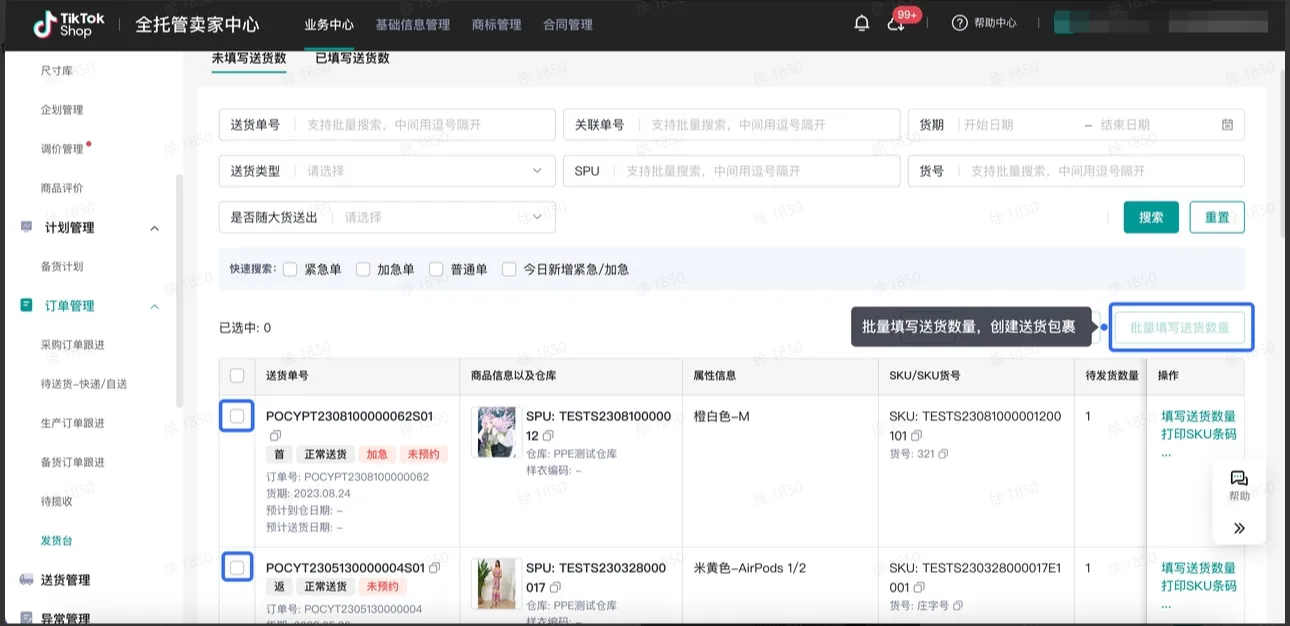1290x626 pixels.
Task: Select the 已填写送货数 tab
Action: point(353,58)
